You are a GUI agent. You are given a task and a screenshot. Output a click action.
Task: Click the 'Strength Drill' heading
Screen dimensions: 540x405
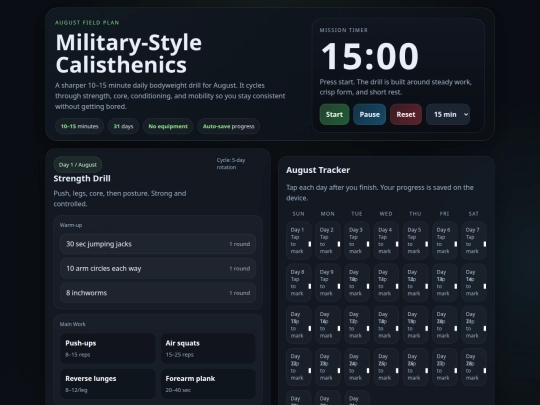pyautogui.click(x=82, y=178)
